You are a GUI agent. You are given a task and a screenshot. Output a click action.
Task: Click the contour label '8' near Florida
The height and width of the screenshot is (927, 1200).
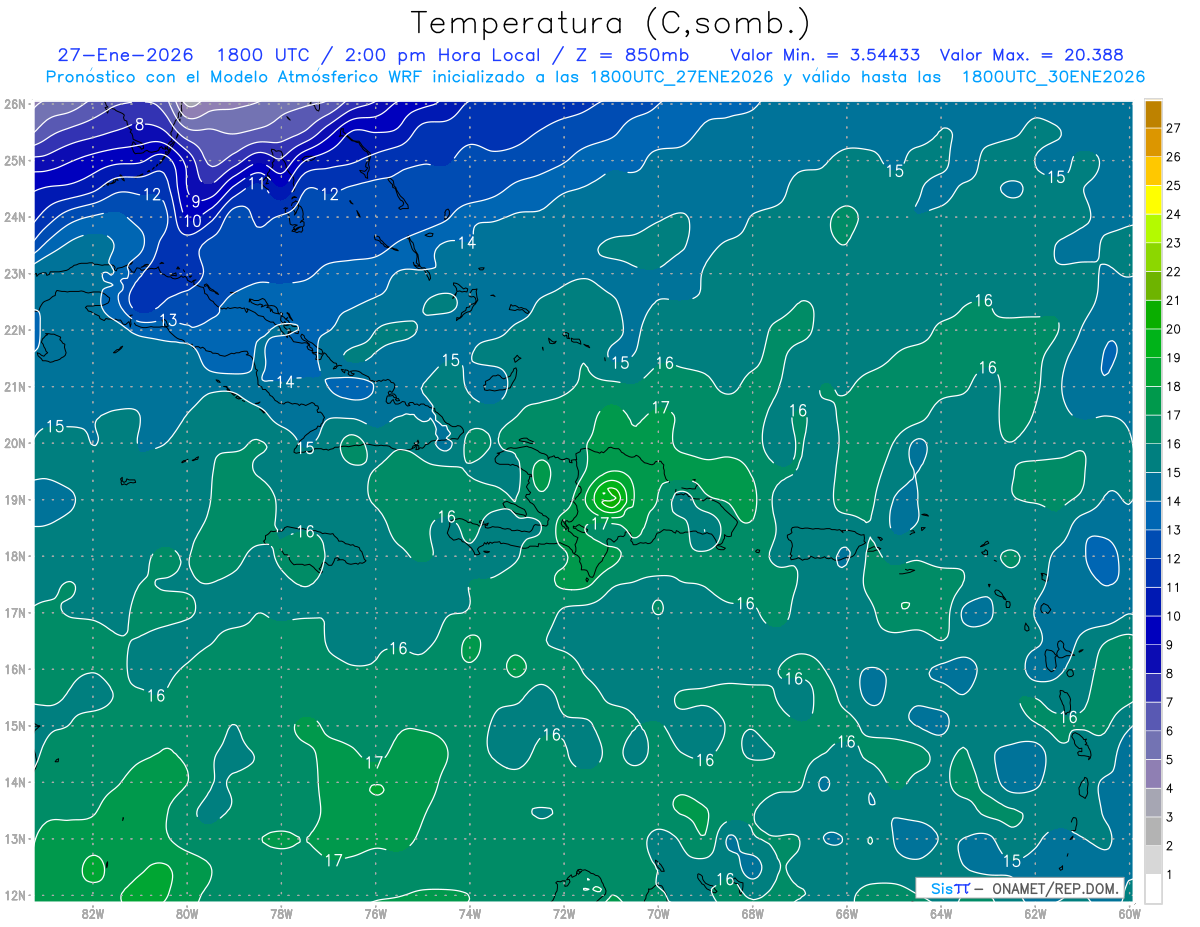point(139,125)
